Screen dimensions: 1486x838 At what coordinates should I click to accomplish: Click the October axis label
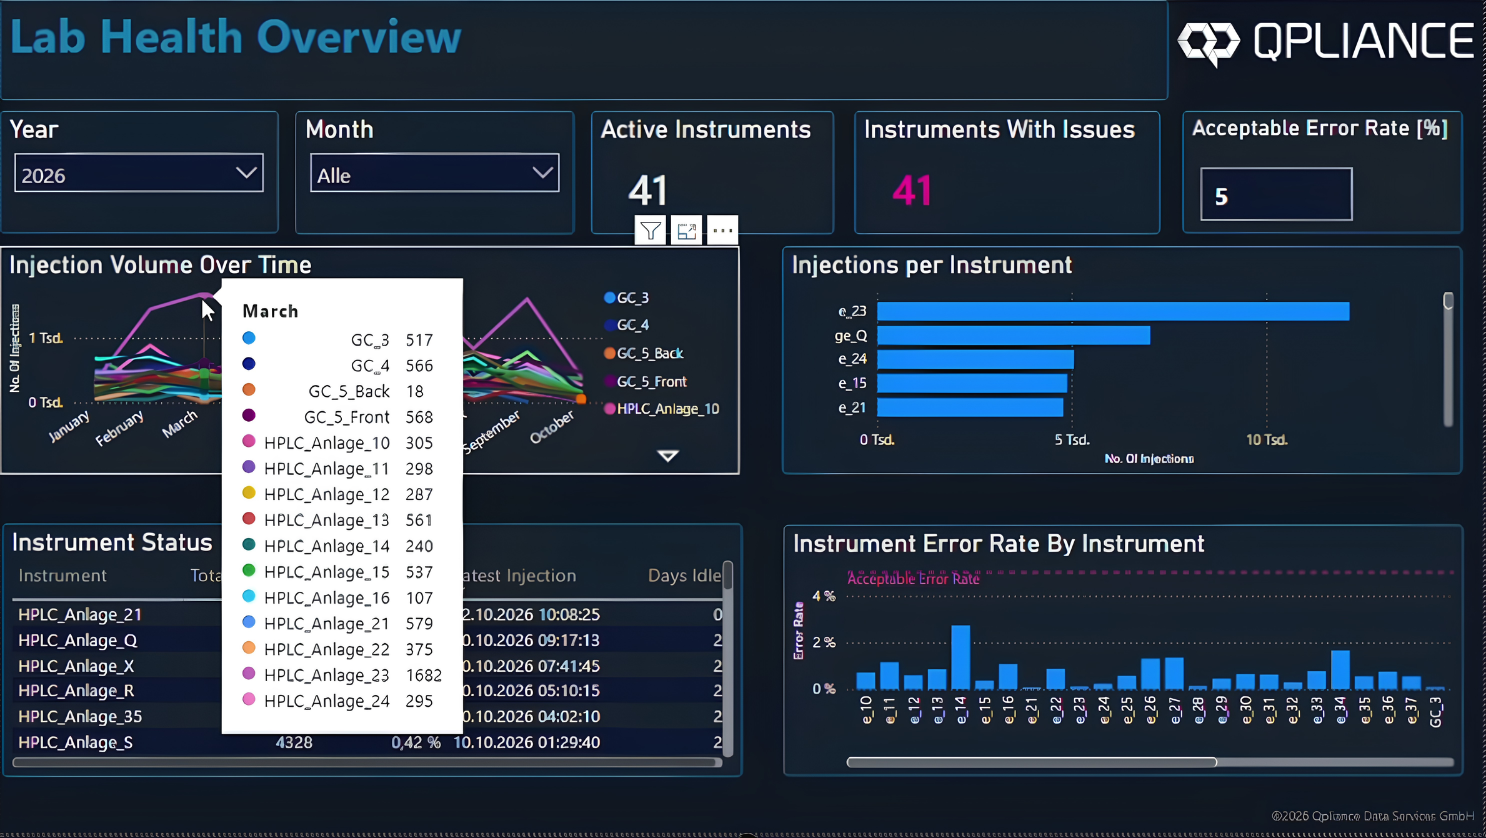(552, 428)
